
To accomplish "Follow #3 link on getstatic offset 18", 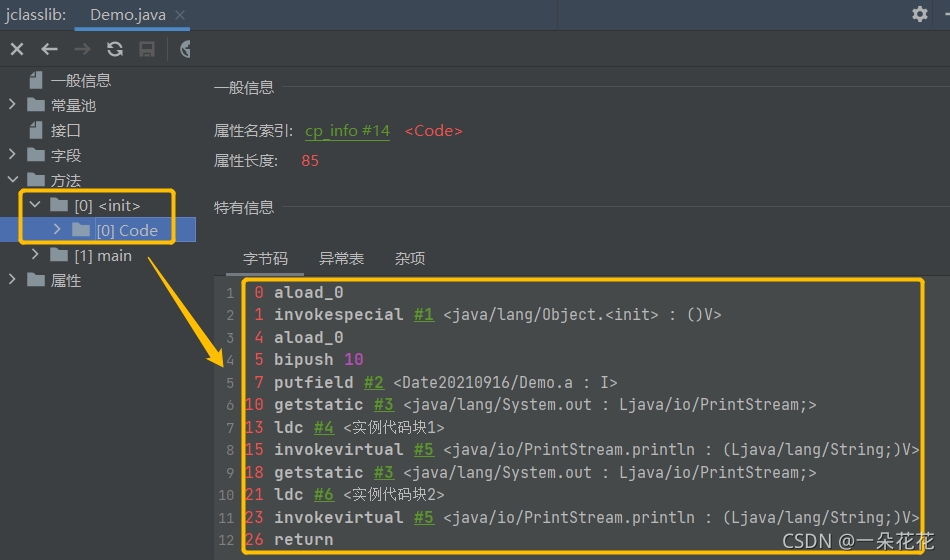I will [x=384, y=473].
